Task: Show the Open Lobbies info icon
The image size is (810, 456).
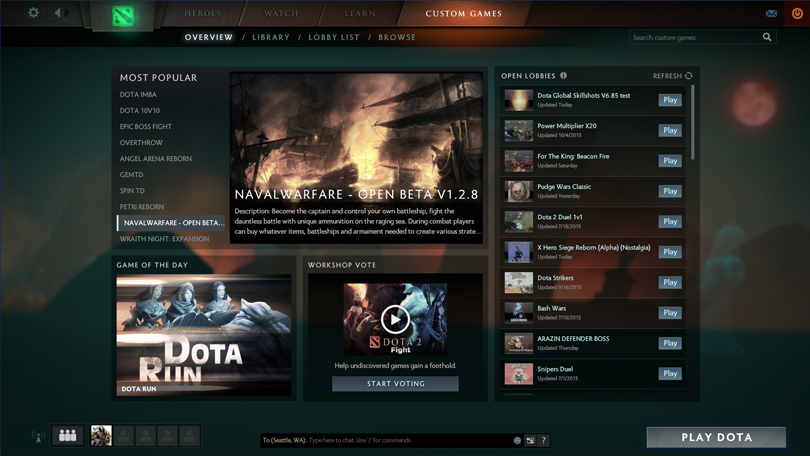Action: pos(564,75)
